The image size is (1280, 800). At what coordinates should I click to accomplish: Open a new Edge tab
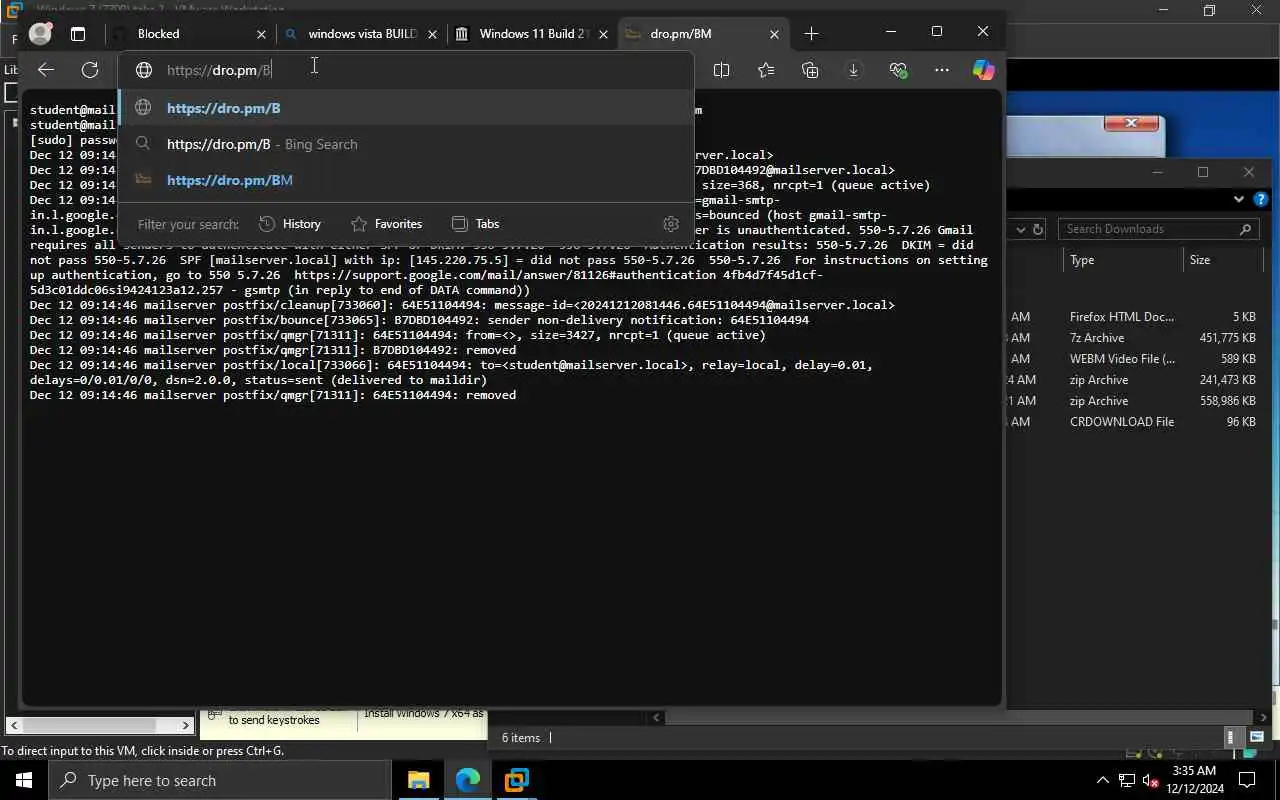tap(811, 34)
